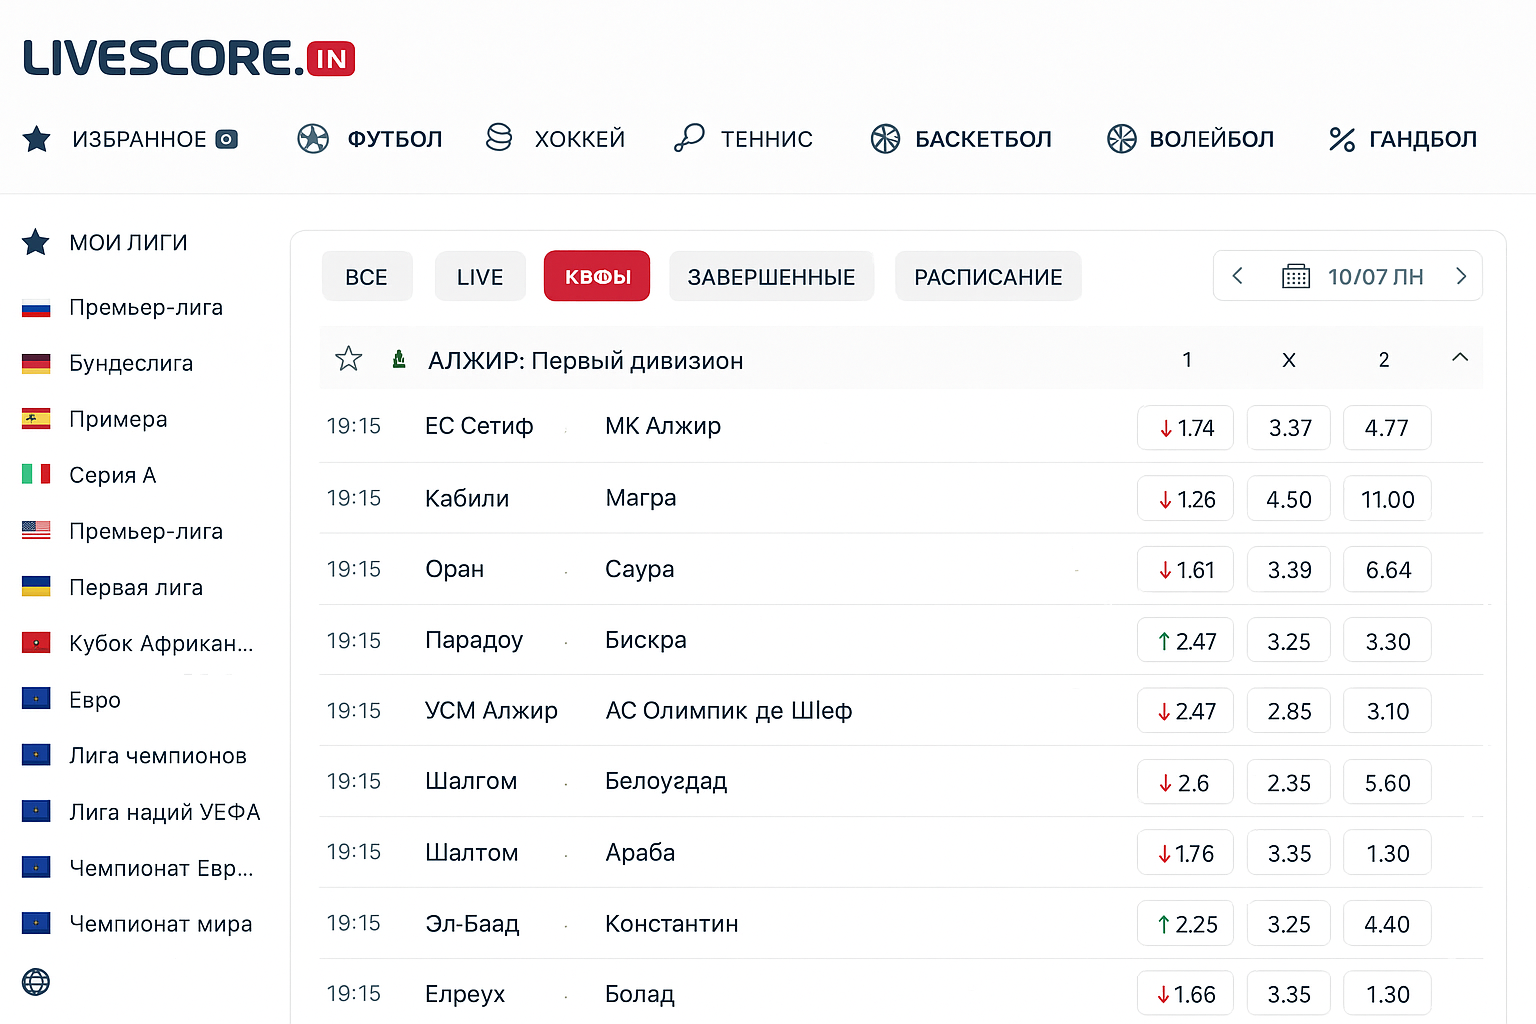Enable the LIVE matches filter

(480, 276)
